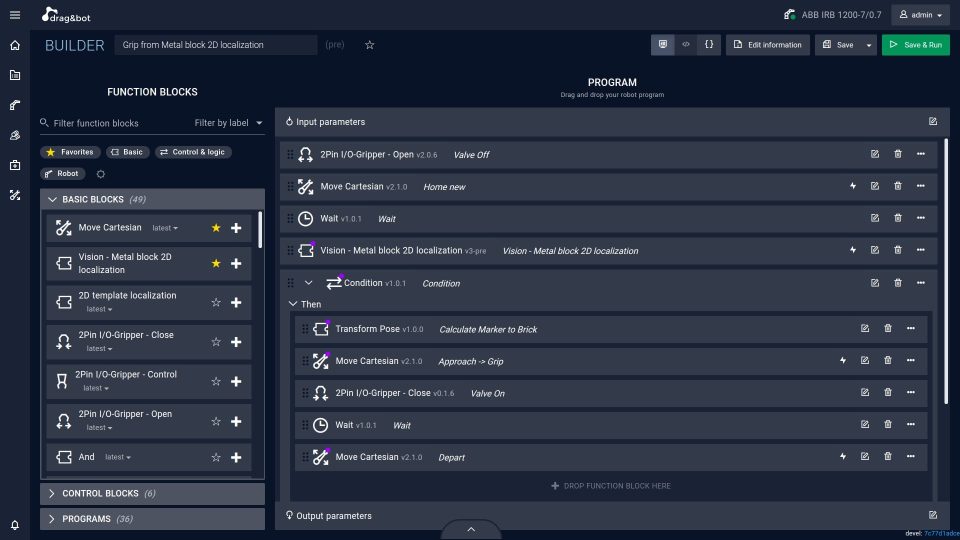This screenshot has height=540, width=960.
Task: Edit Calculate Marker to Brick step
Action: 864,329
